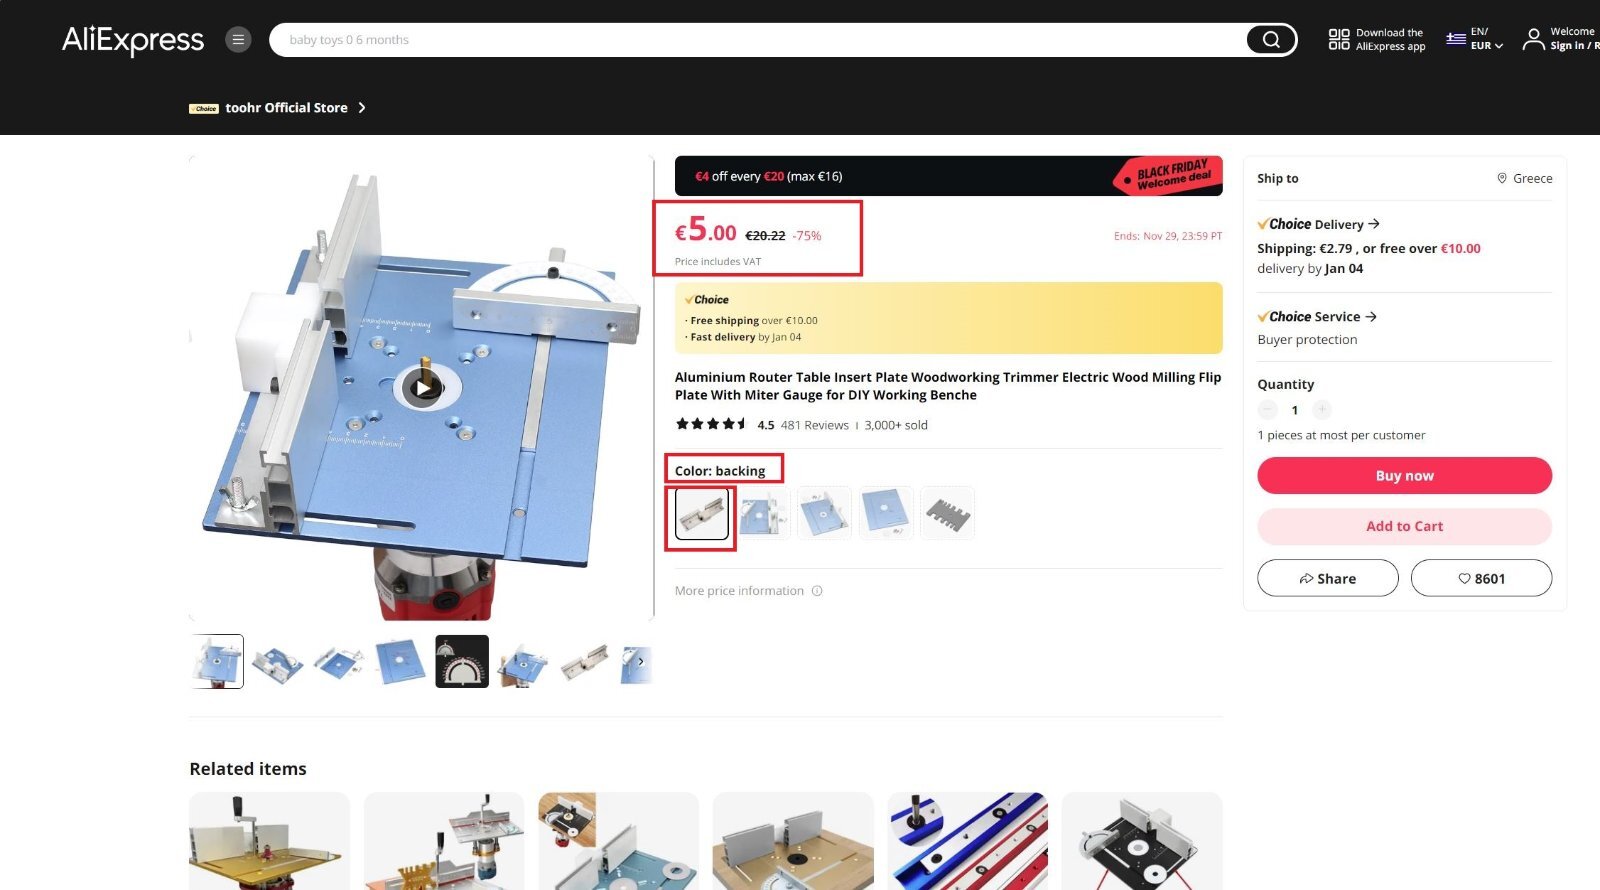The width and height of the screenshot is (1600, 890).
Task: Increase quantity with the plus stepper
Action: point(1322,409)
